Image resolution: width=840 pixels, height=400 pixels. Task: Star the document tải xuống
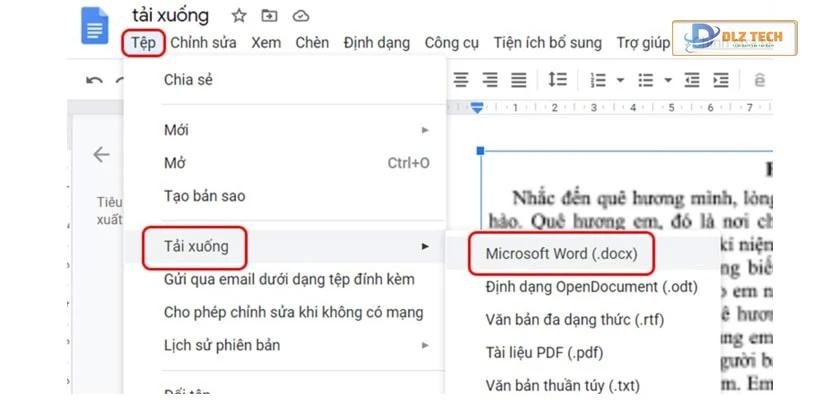pyautogui.click(x=239, y=15)
